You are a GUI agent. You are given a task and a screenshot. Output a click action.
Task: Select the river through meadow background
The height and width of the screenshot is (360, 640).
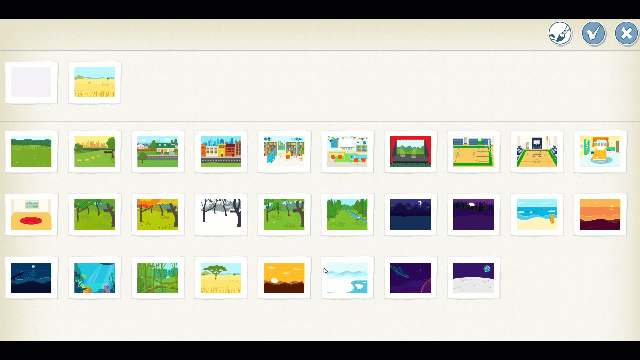[x=347, y=215]
